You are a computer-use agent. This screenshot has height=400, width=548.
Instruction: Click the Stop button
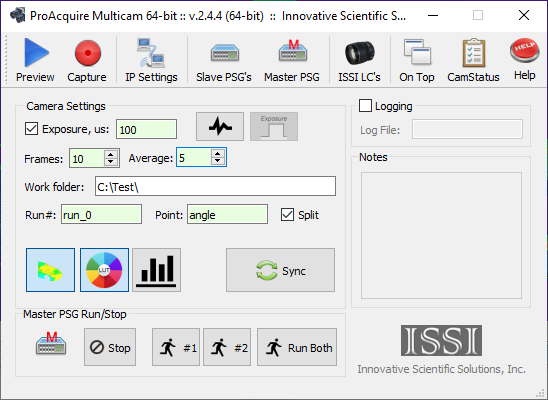click(110, 347)
